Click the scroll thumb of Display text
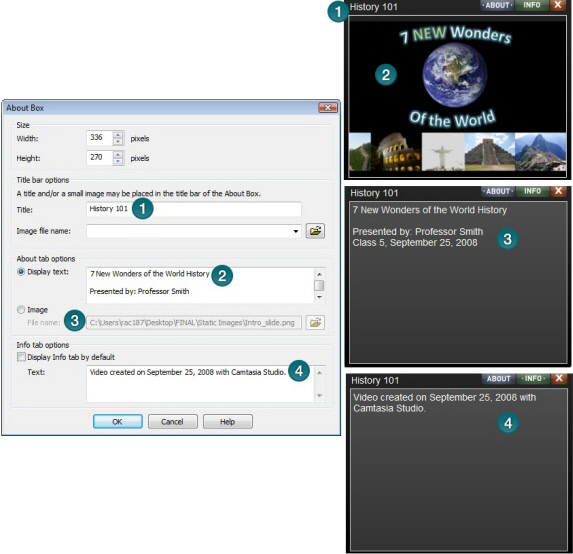 click(x=319, y=285)
